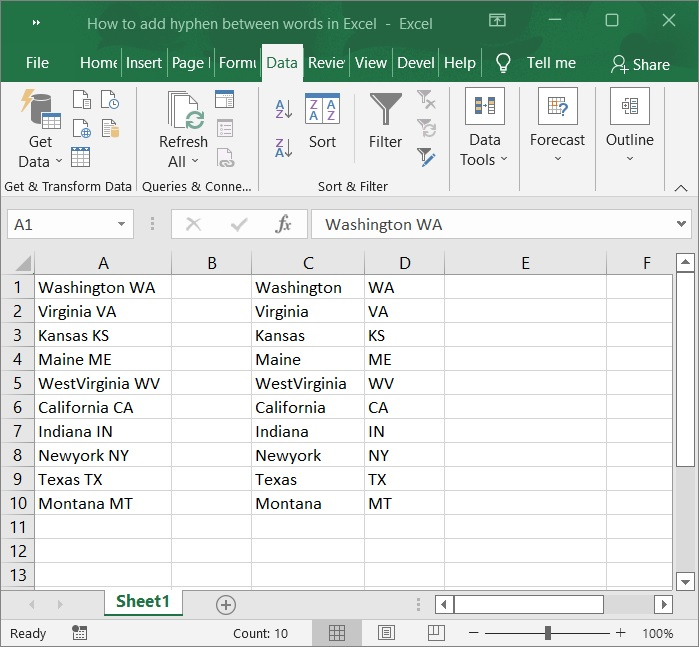This screenshot has width=700, height=647.
Task: Select cell C5 containing WestVirginia
Action: [x=307, y=384]
